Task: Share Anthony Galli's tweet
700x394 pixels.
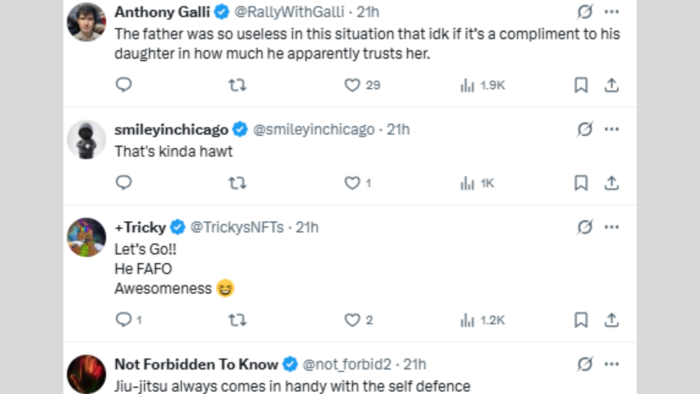Action: pos(612,85)
